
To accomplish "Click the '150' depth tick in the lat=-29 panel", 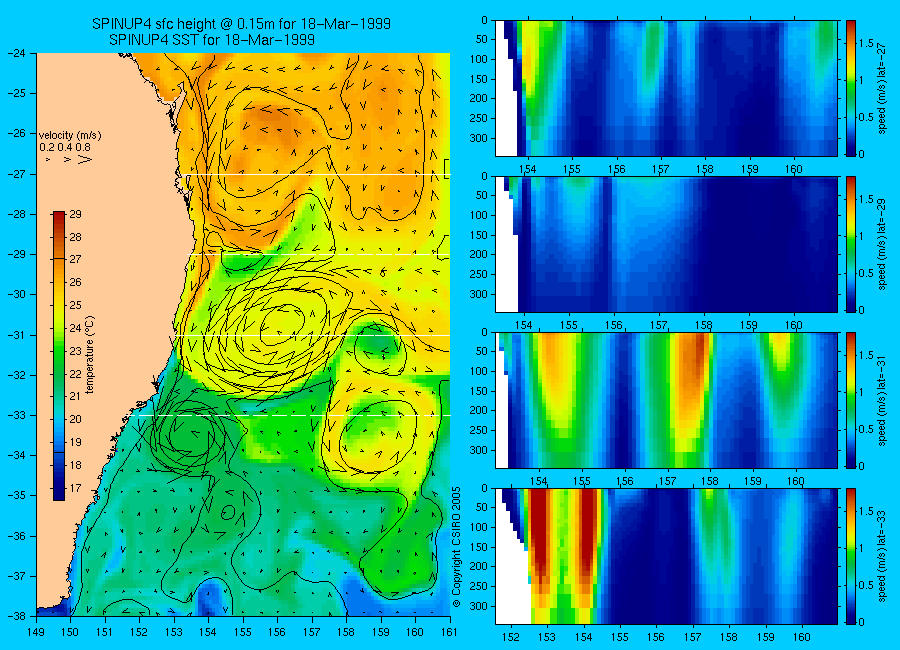I will point(478,235).
